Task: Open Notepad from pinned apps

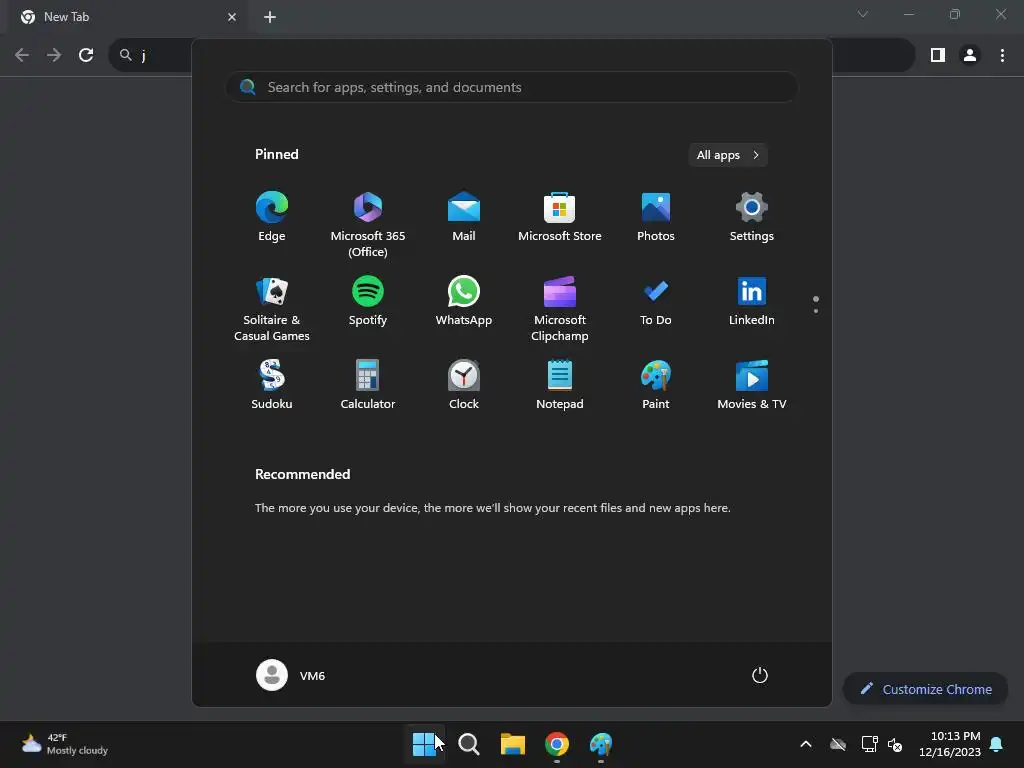Action: click(x=560, y=385)
